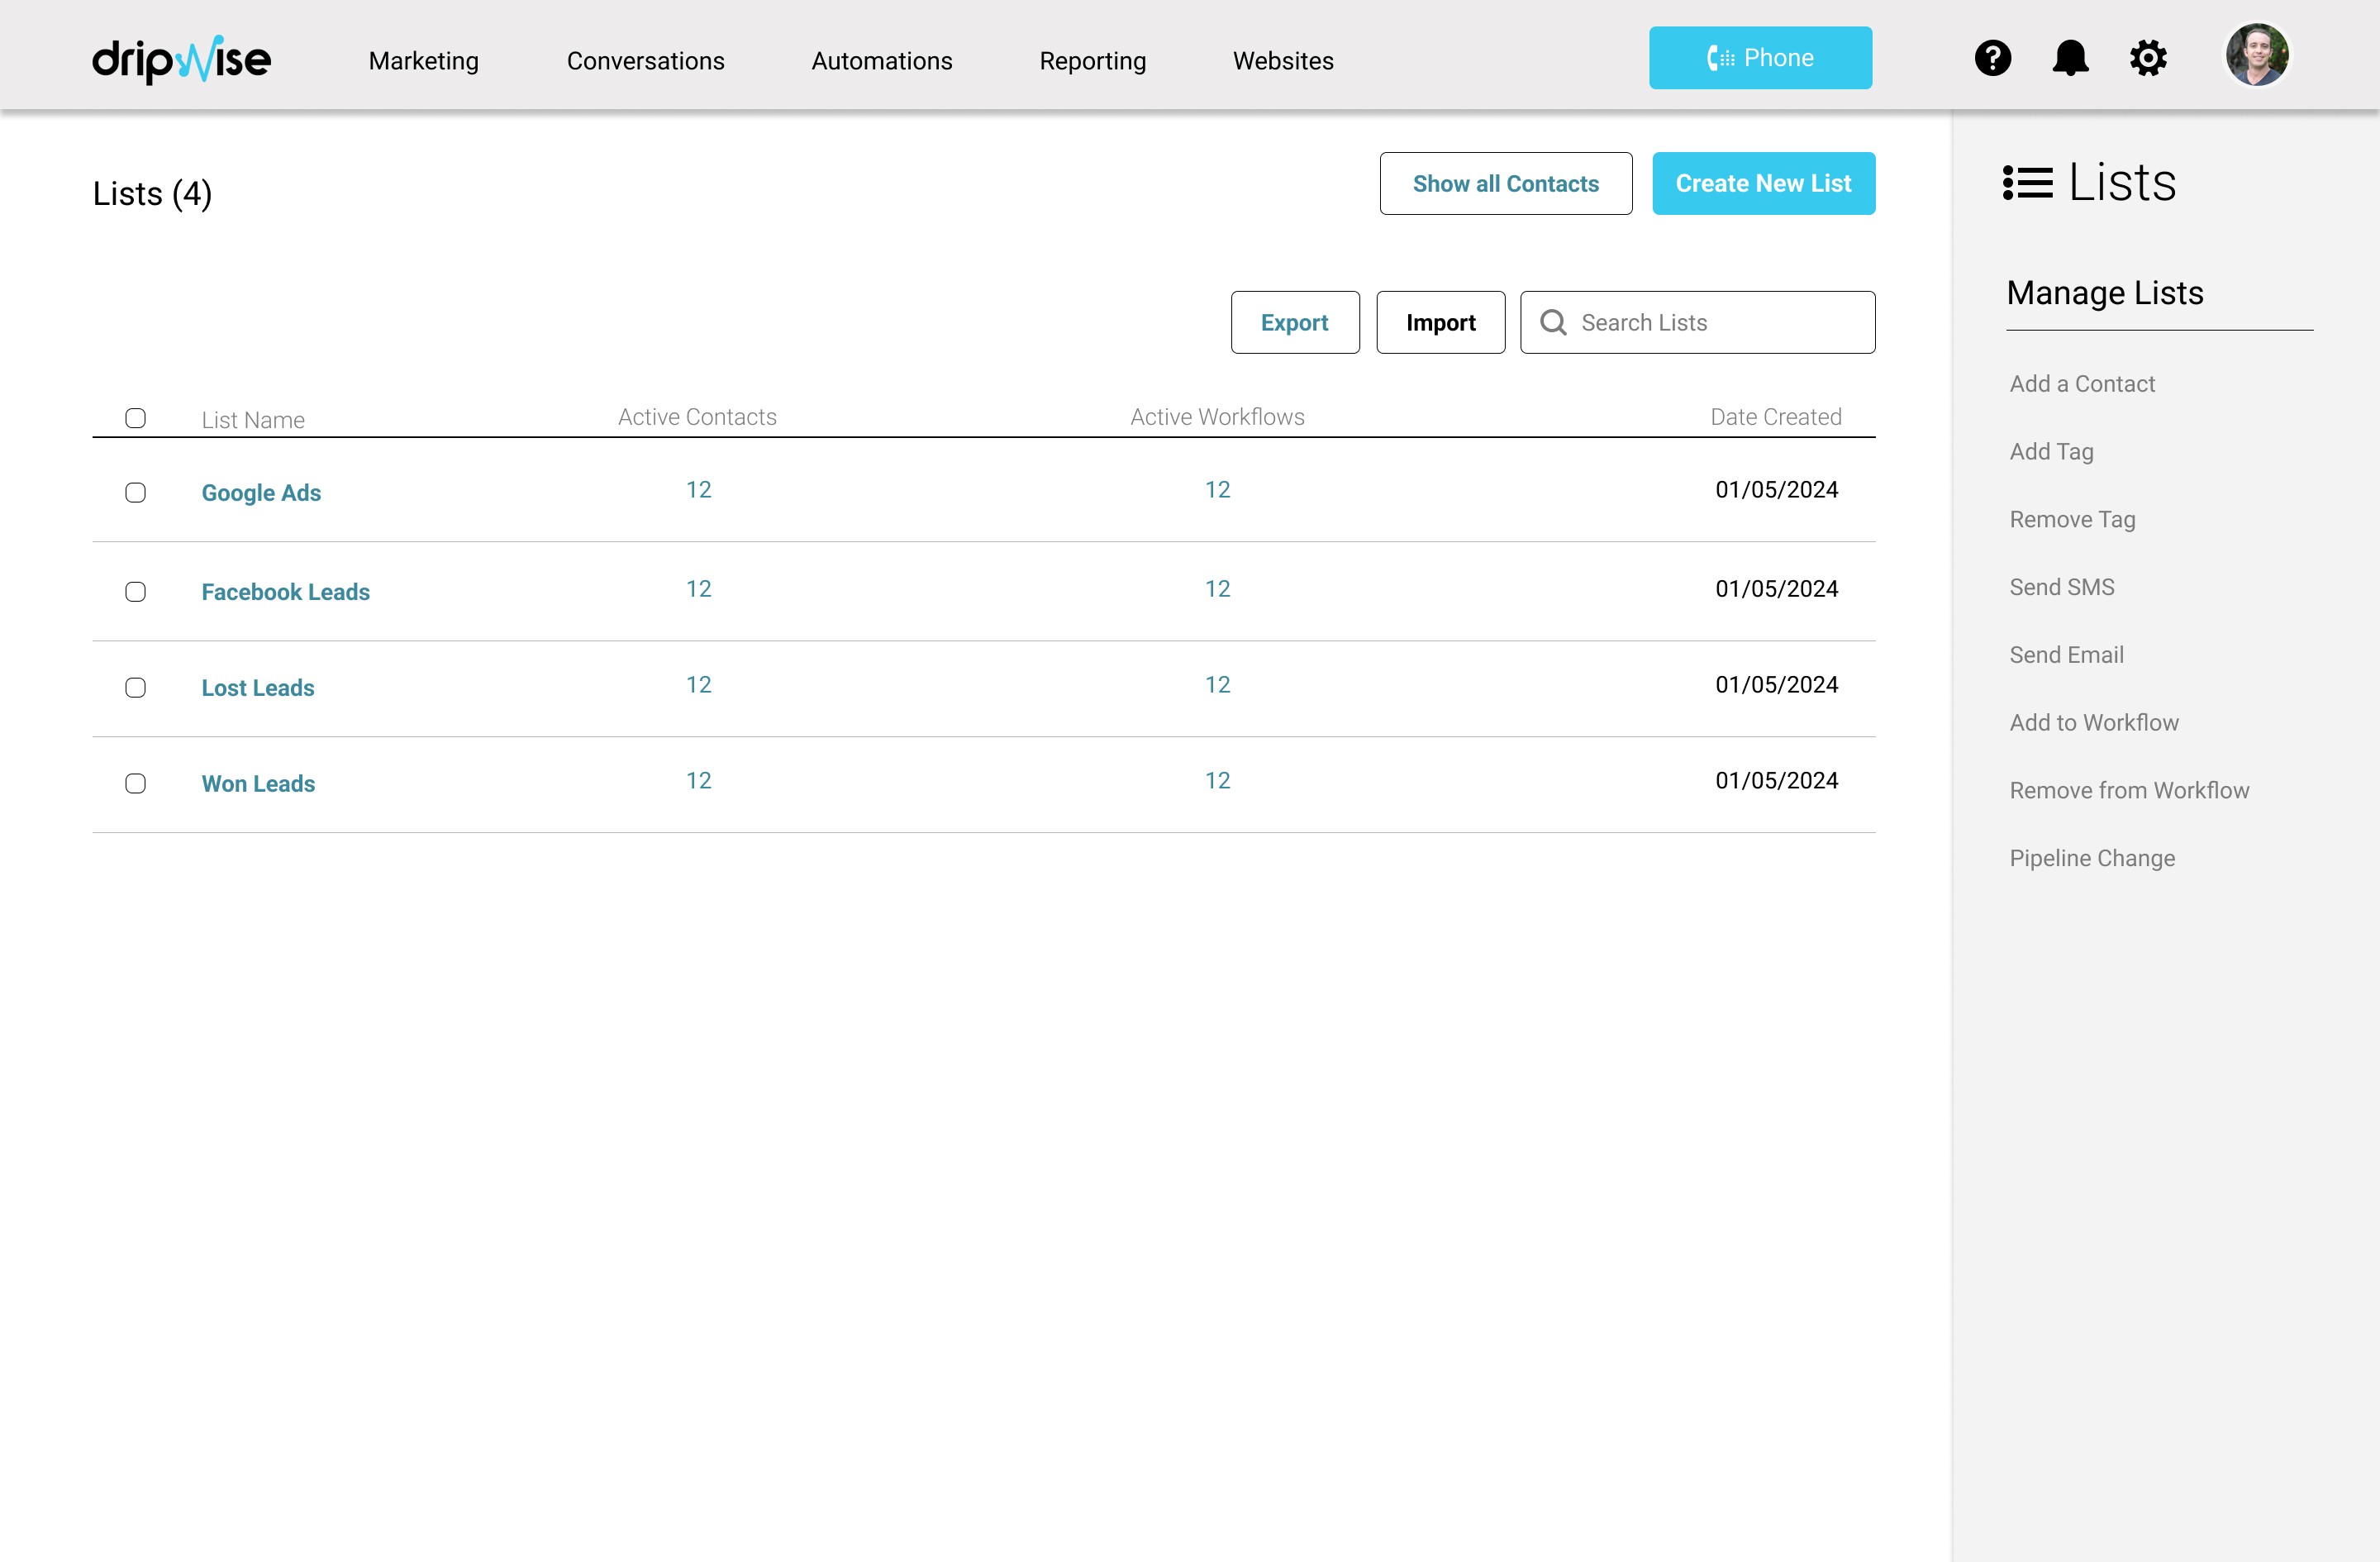
Task: Open the help question mark icon
Action: 1992,58
